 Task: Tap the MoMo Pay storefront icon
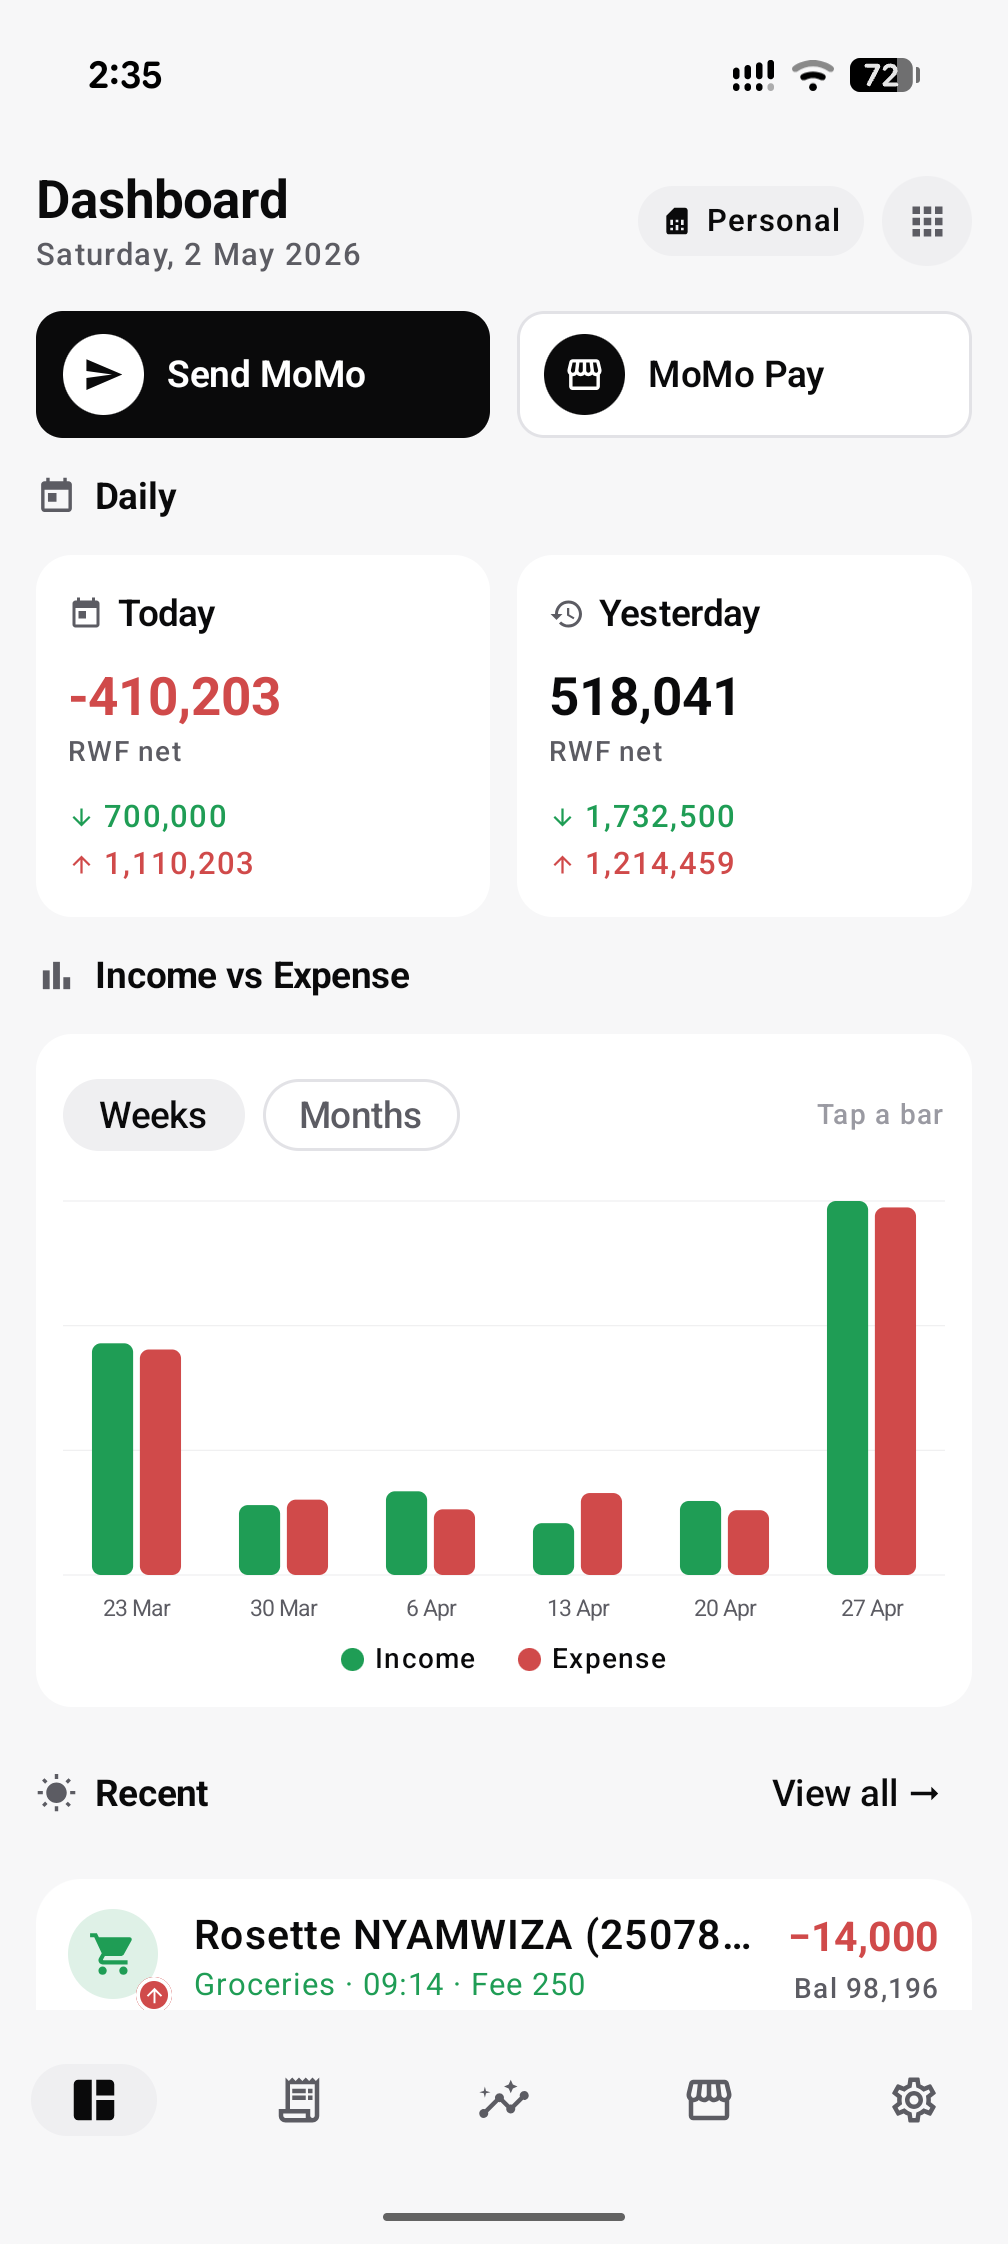(584, 374)
